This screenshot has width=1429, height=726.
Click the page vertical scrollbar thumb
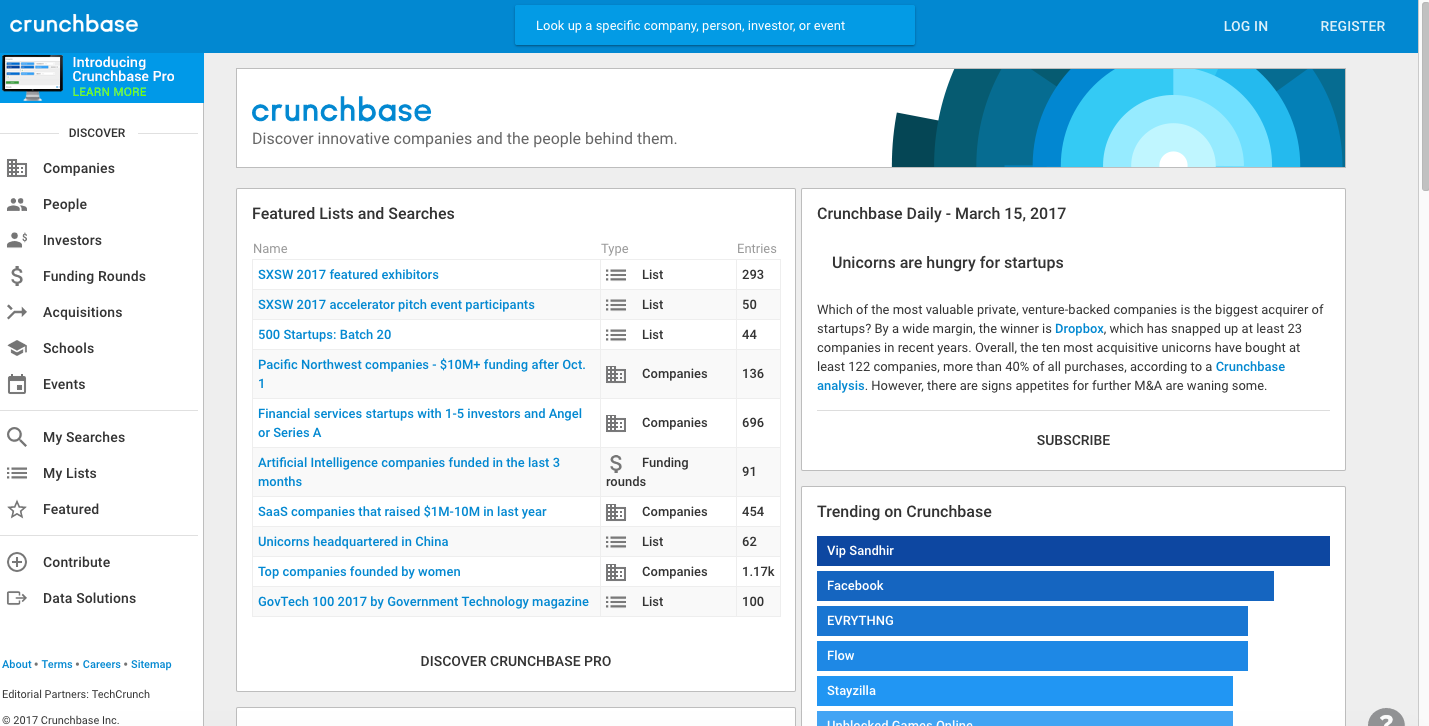[x=1424, y=95]
